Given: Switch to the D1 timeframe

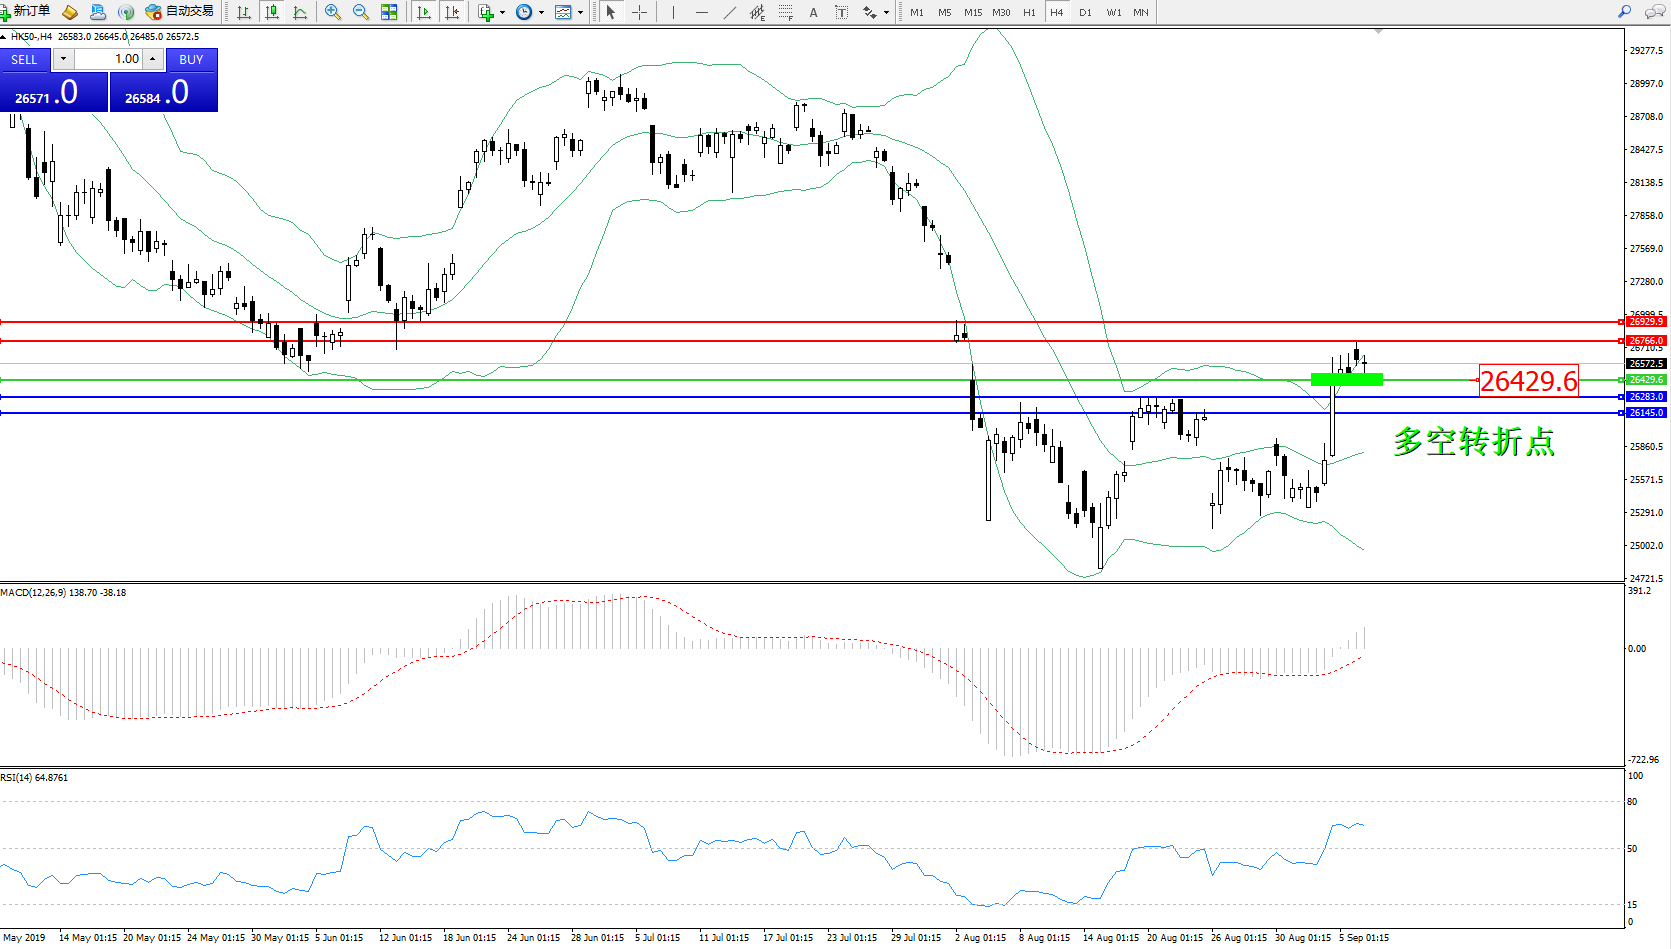Looking at the screenshot, I should [x=1085, y=12].
